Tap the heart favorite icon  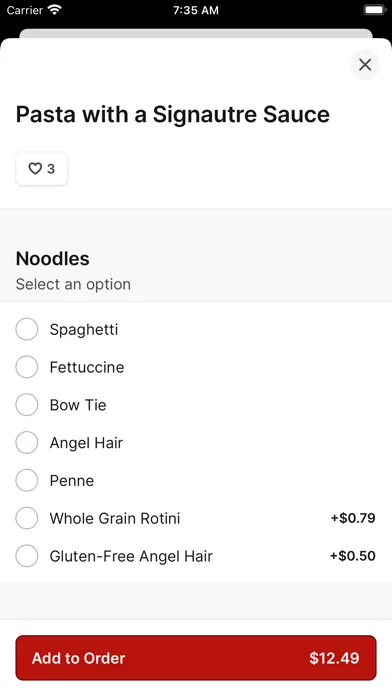pyautogui.click(x=35, y=169)
